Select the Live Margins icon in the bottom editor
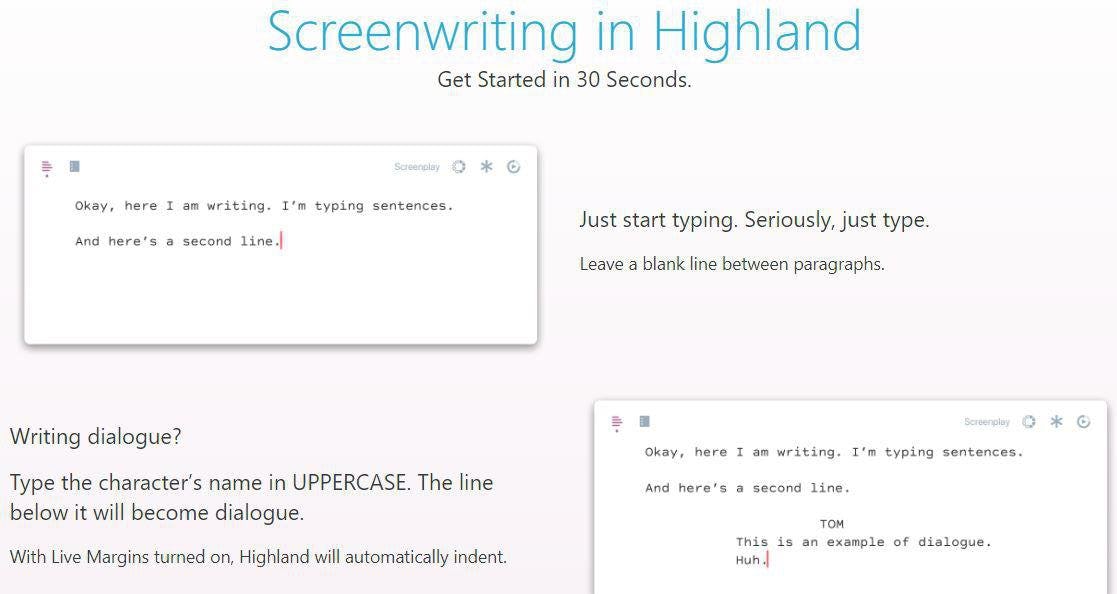This screenshot has height=594, width=1117. 616,423
